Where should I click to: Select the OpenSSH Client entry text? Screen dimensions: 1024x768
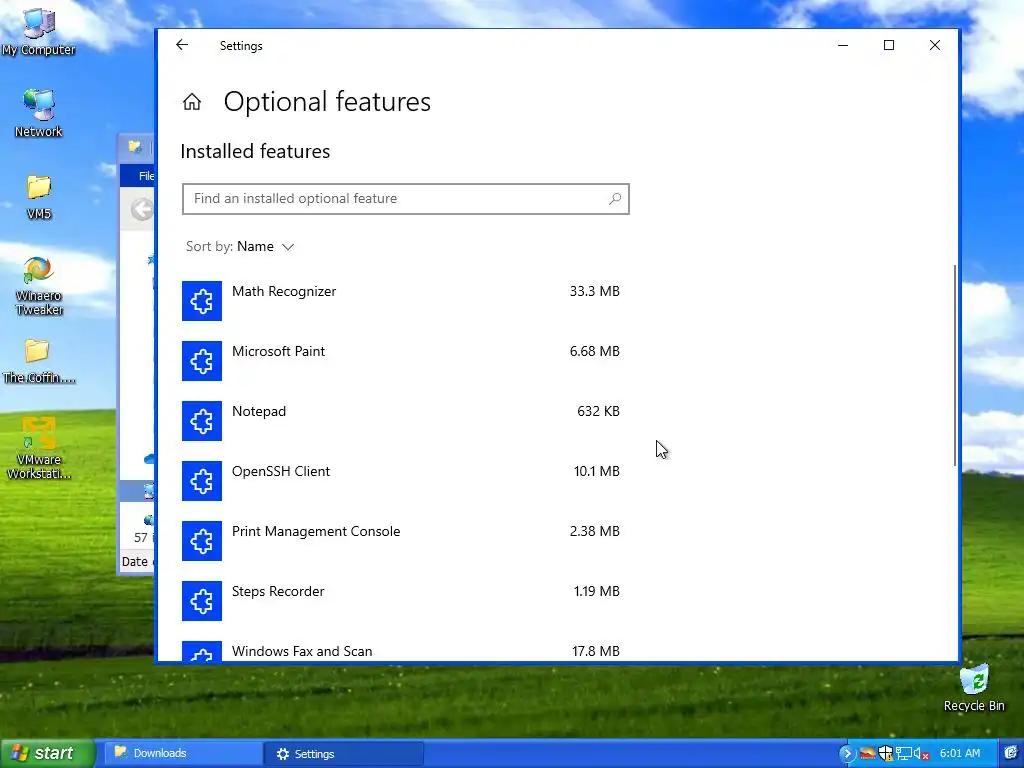(x=281, y=472)
